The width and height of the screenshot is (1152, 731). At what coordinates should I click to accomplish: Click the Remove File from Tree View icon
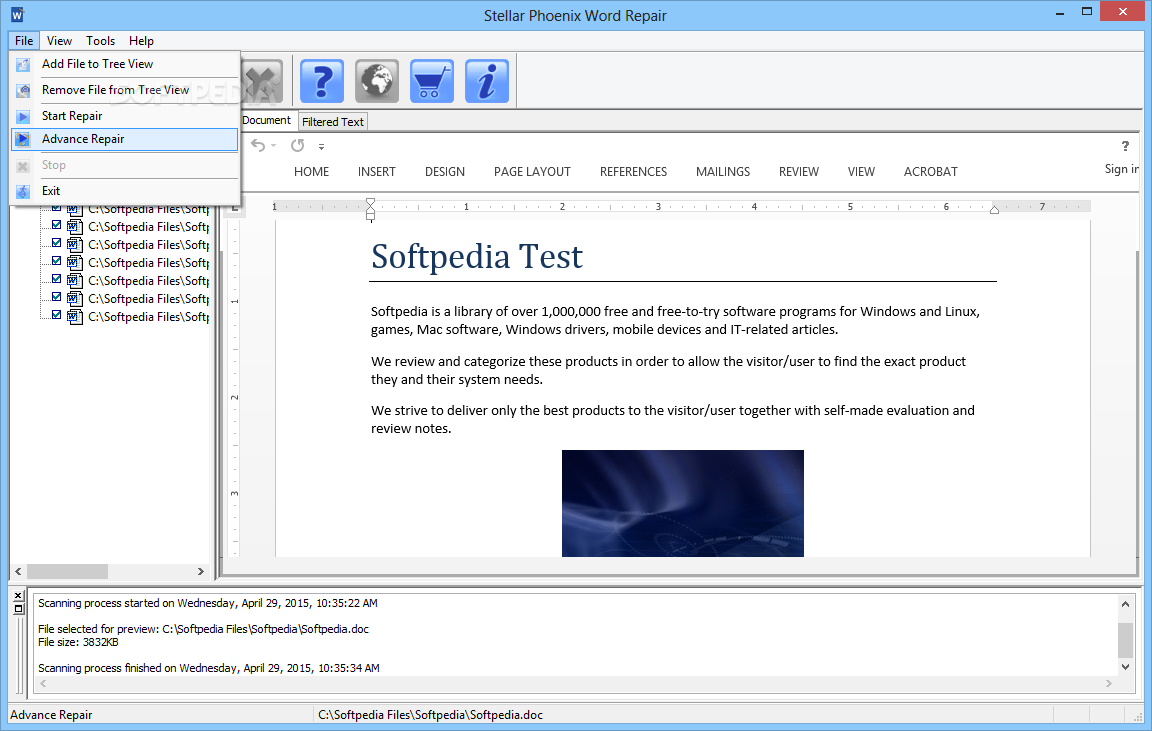point(24,90)
